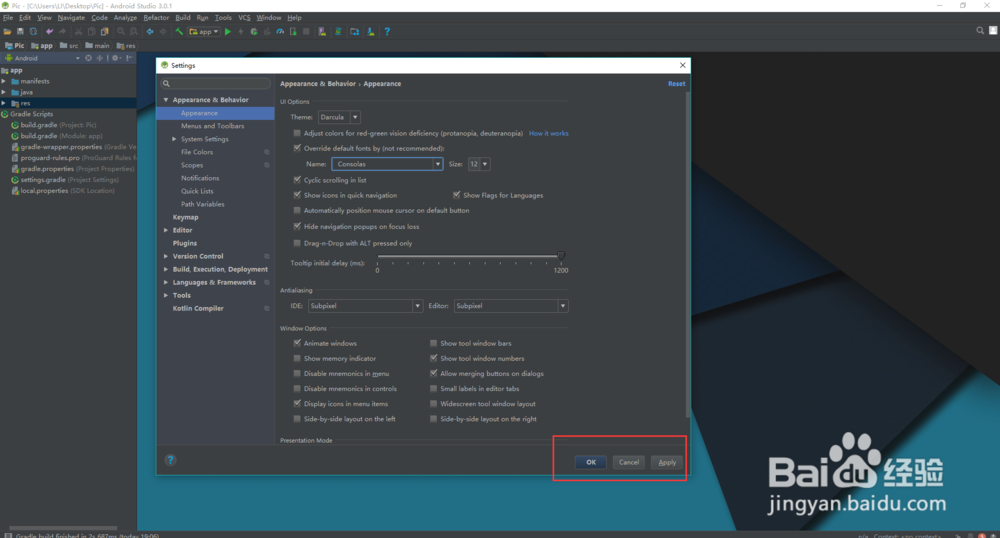Enable Automatically position mouse cursor on default button
The image size is (1000, 538).
[x=297, y=210]
